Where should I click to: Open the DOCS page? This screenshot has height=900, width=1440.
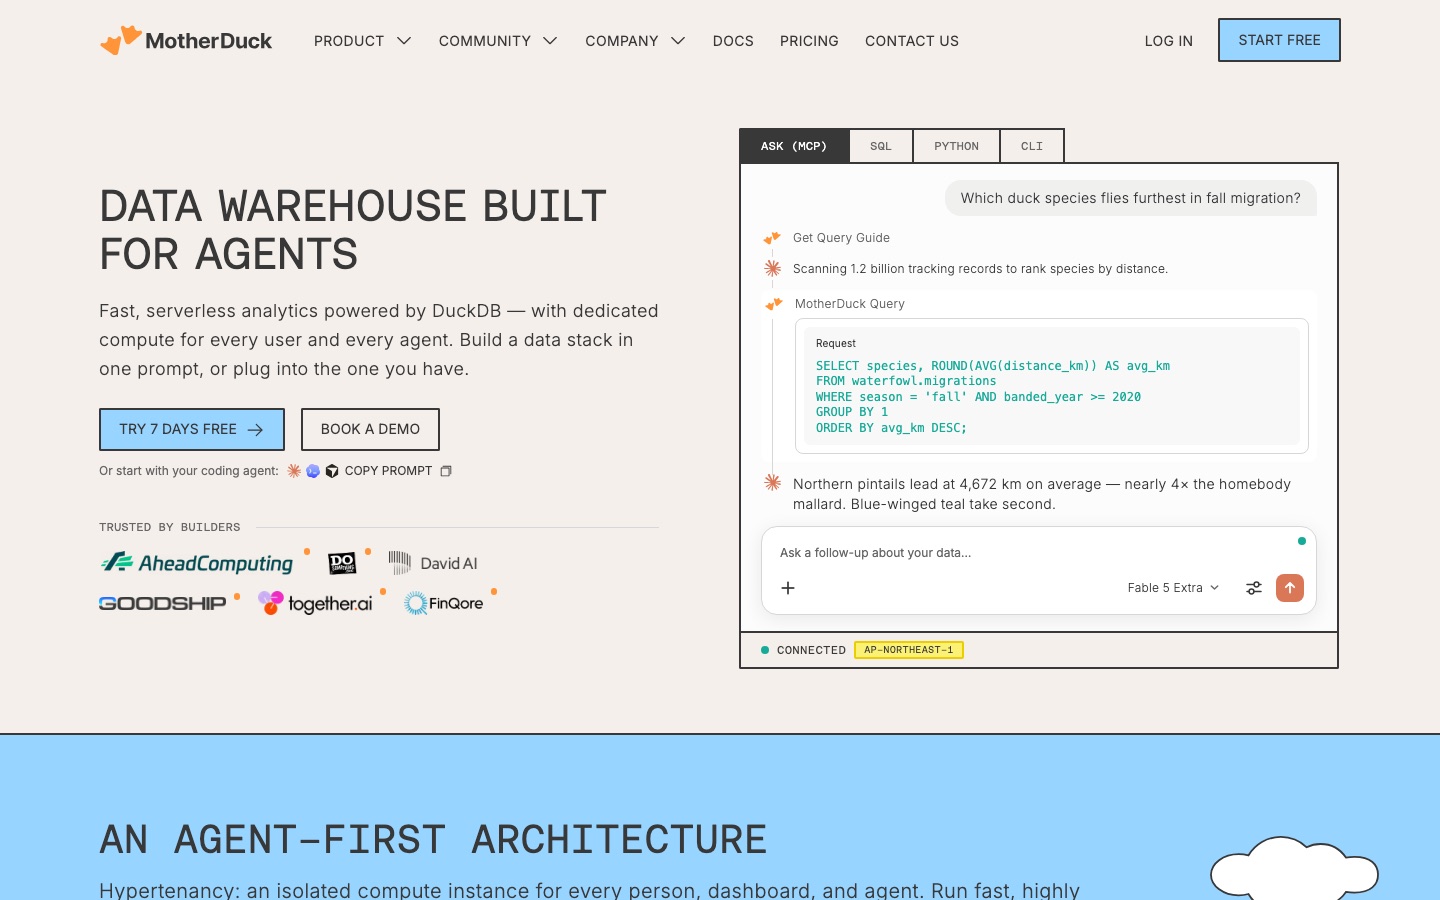pyautogui.click(x=733, y=41)
